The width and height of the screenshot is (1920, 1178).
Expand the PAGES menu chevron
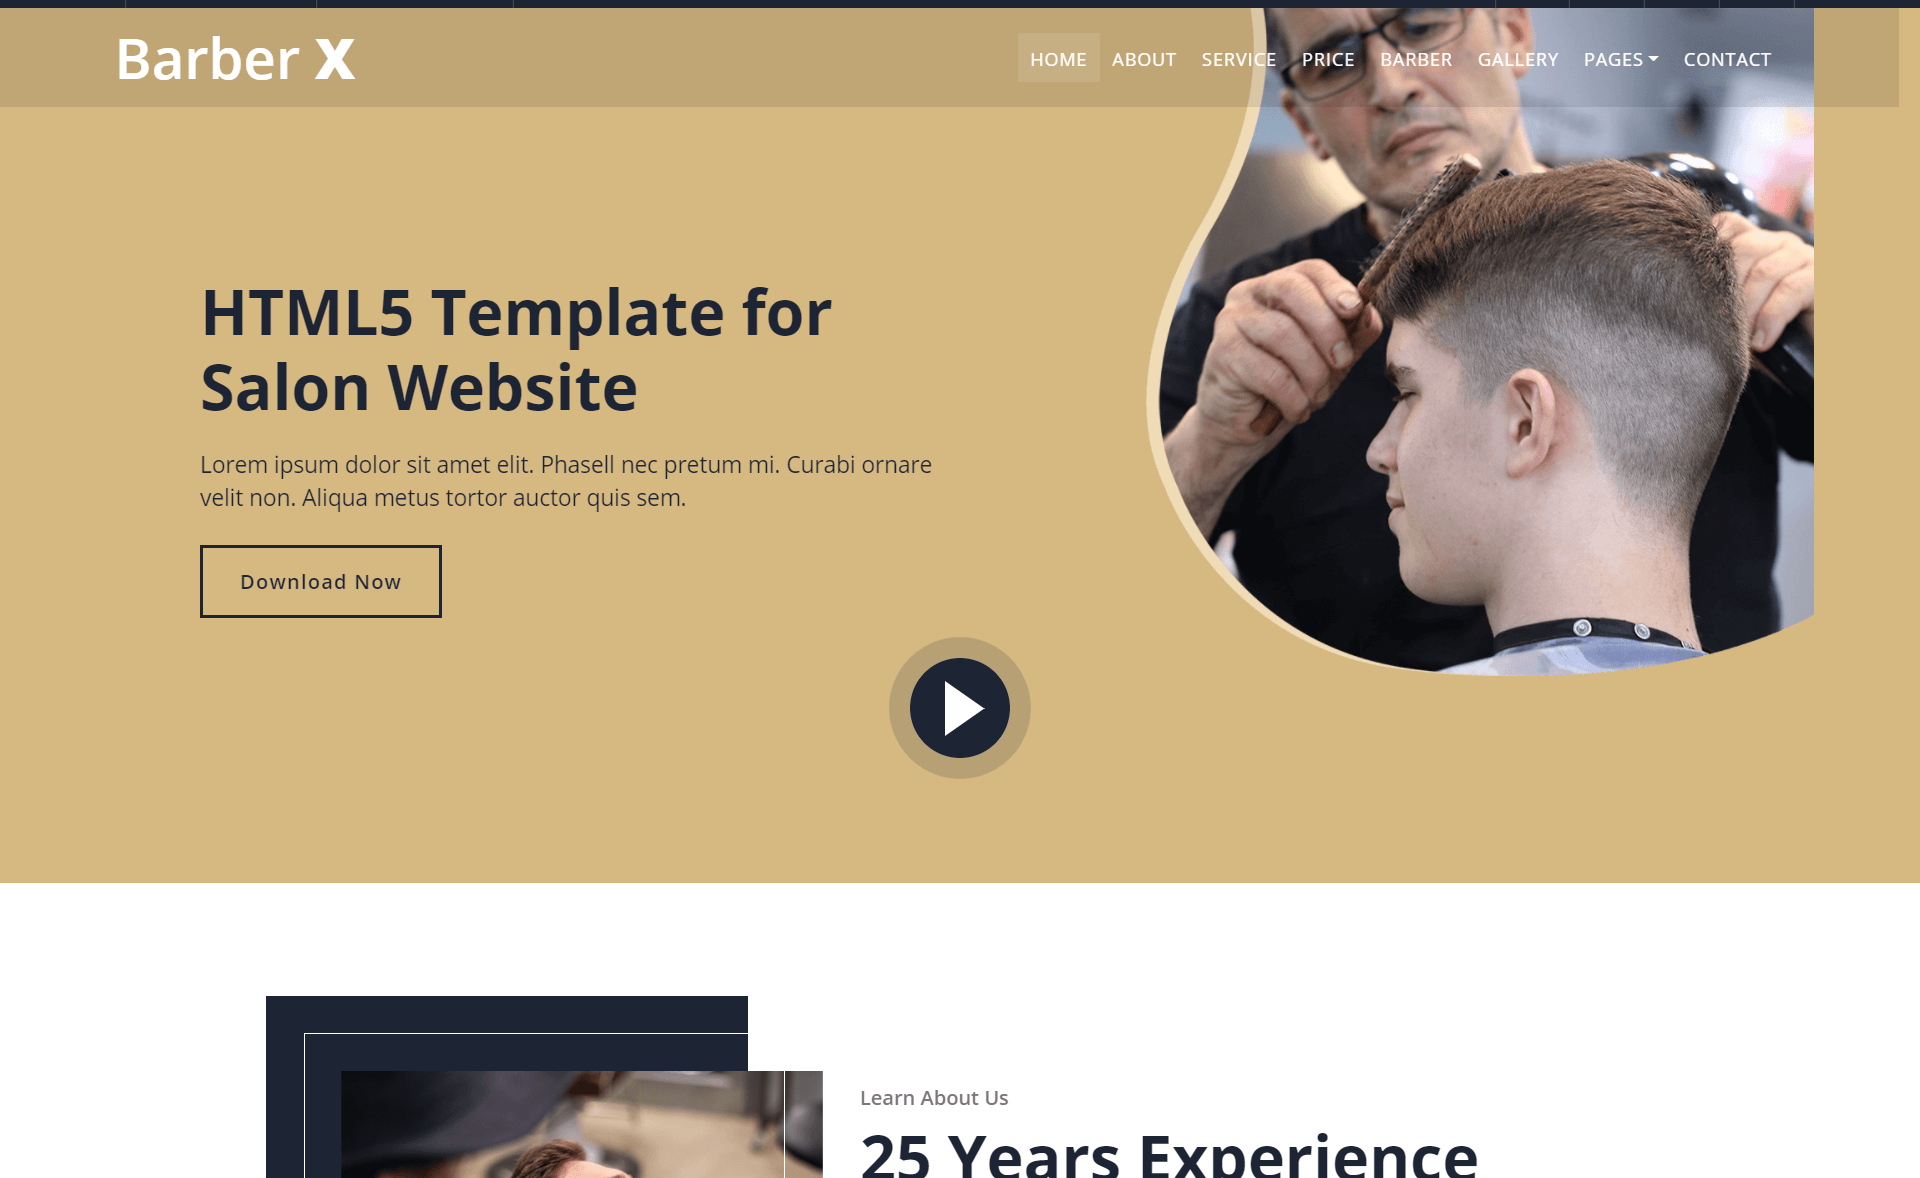[x=1651, y=59]
